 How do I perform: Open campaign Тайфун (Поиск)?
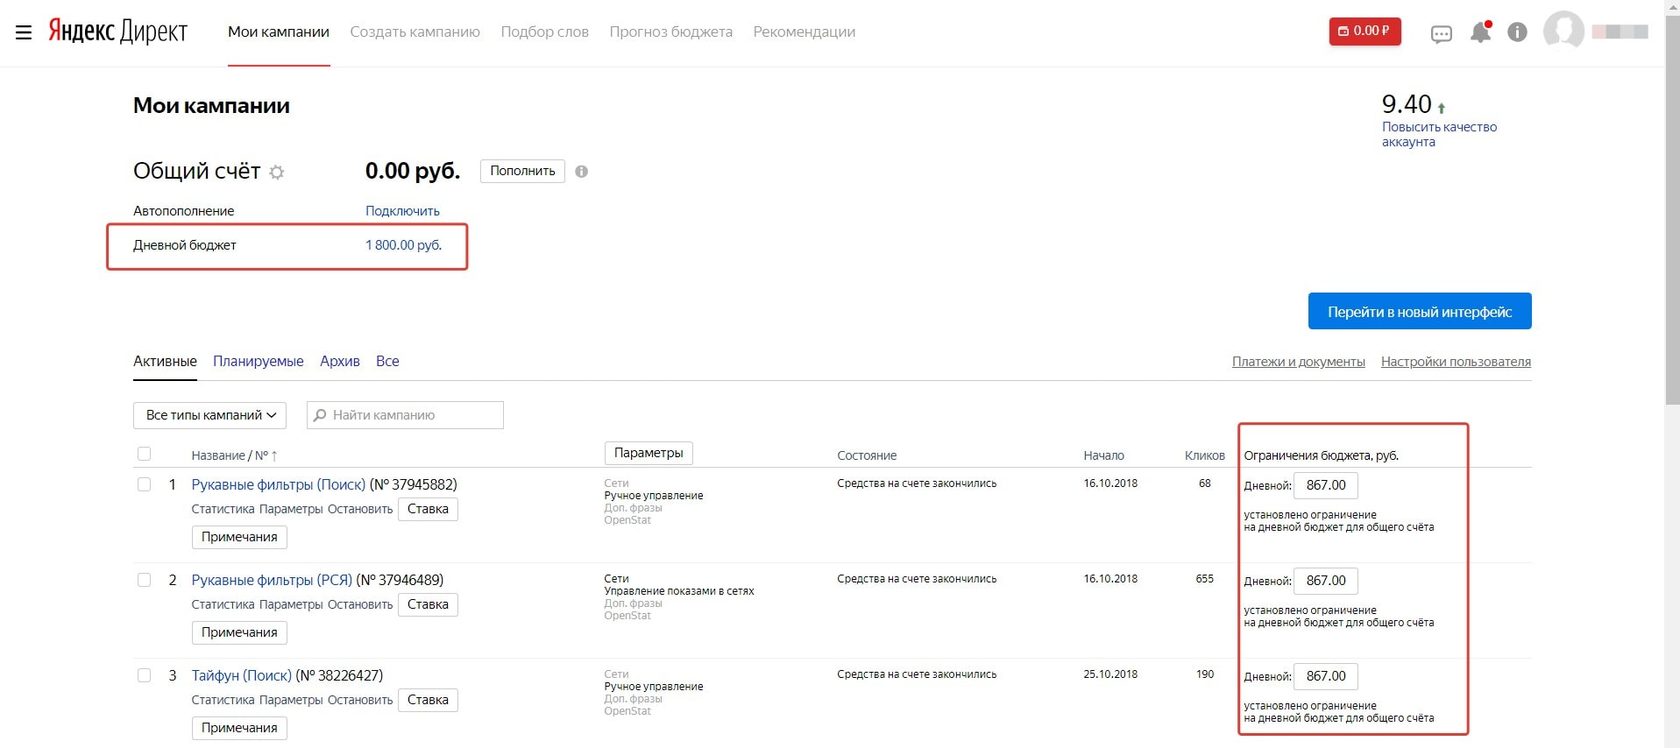[242, 675]
